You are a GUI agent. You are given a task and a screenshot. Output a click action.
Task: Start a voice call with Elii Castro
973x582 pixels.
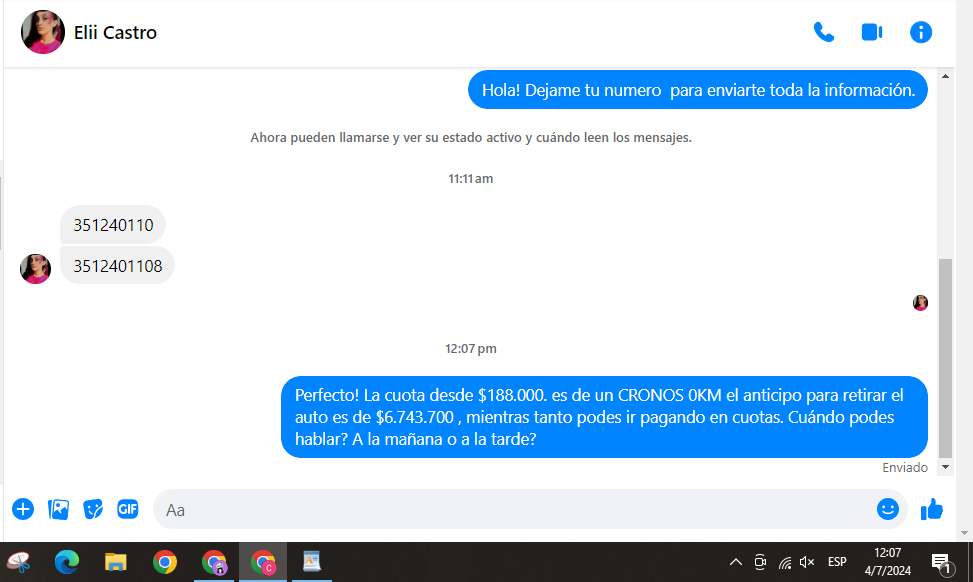tap(823, 32)
